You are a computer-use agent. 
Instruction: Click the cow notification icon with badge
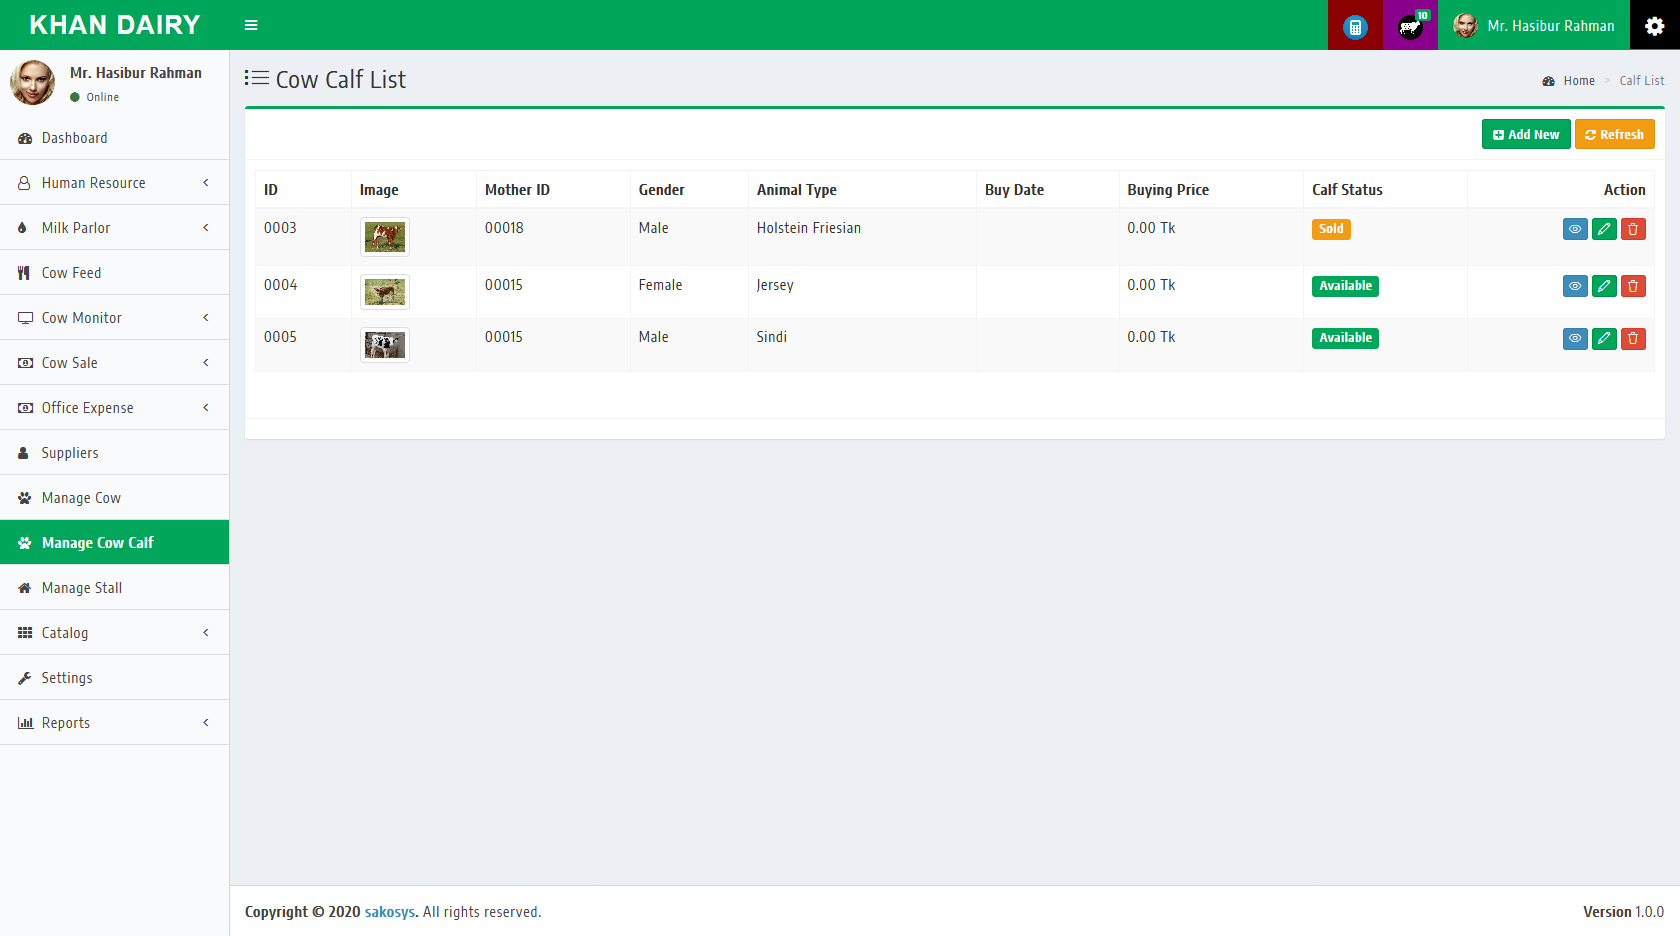[1410, 26]
